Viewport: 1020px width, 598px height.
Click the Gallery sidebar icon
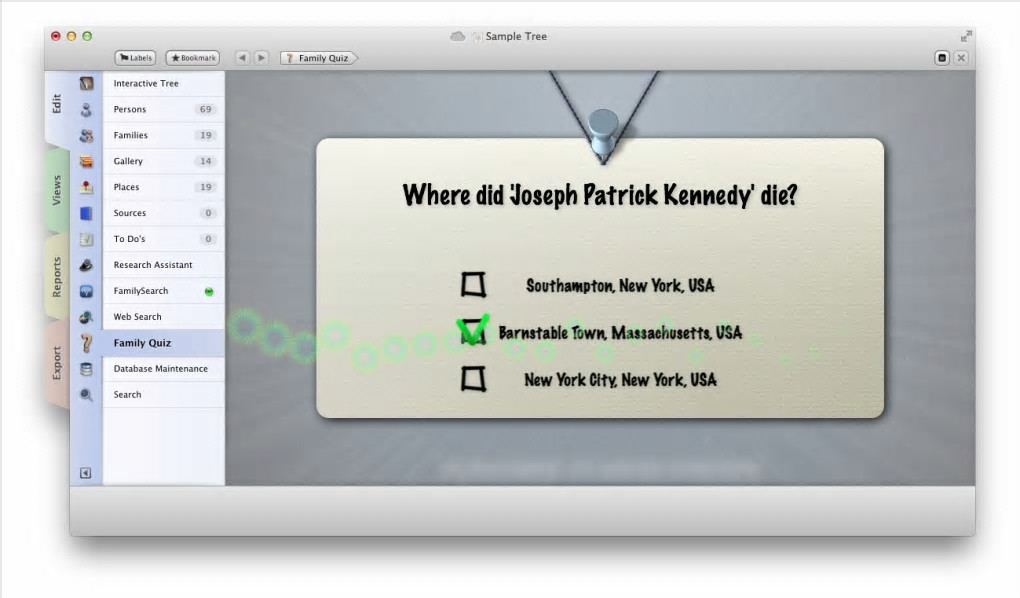pos(86,161)
